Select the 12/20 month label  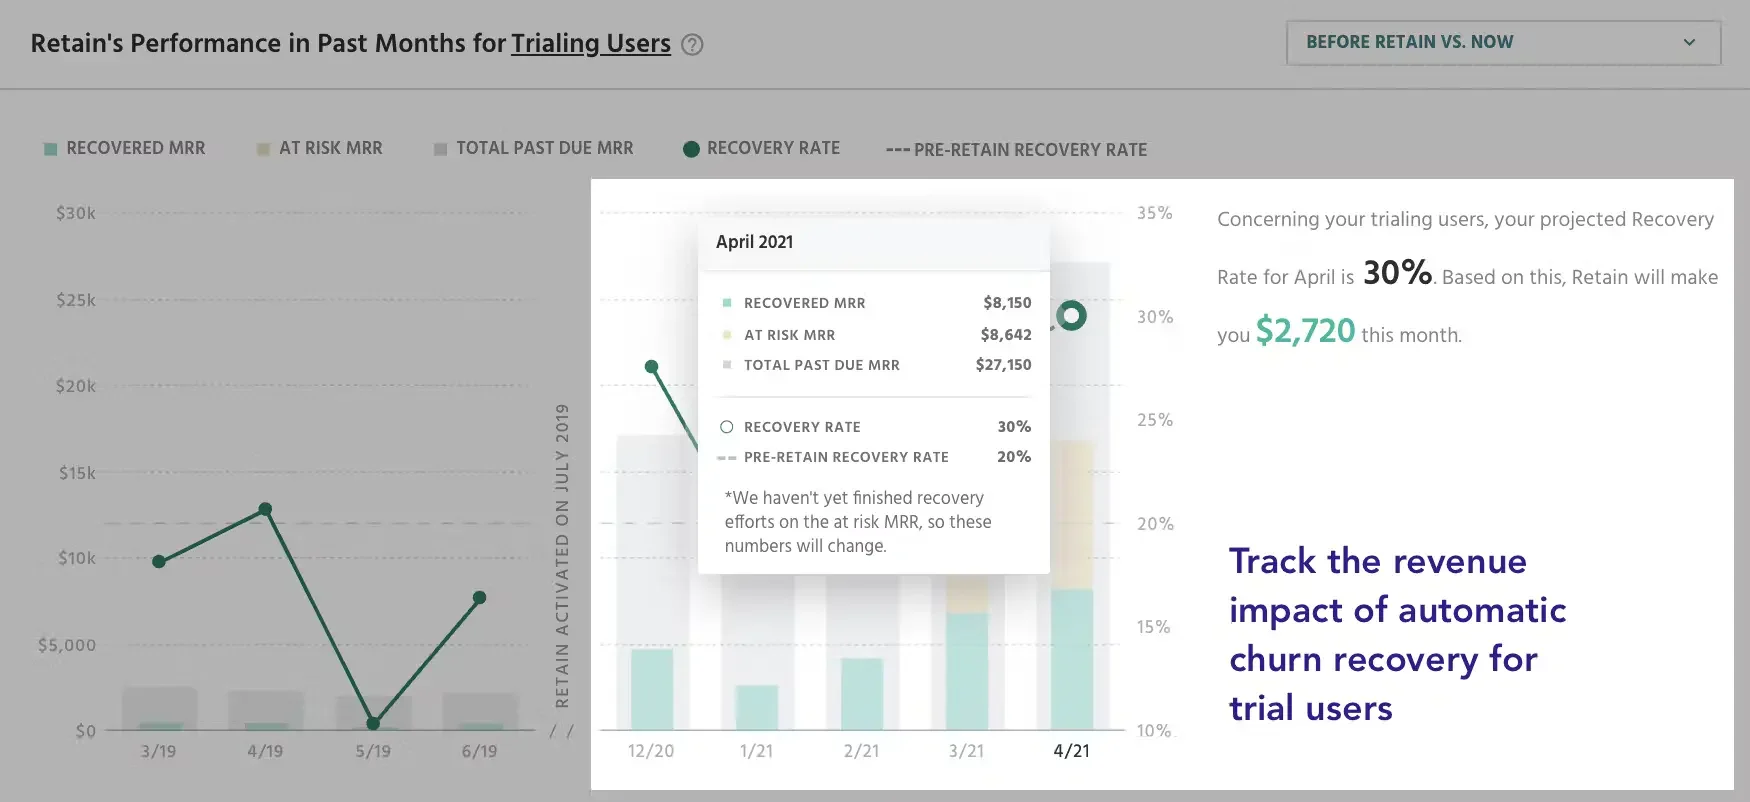[651, 750]
